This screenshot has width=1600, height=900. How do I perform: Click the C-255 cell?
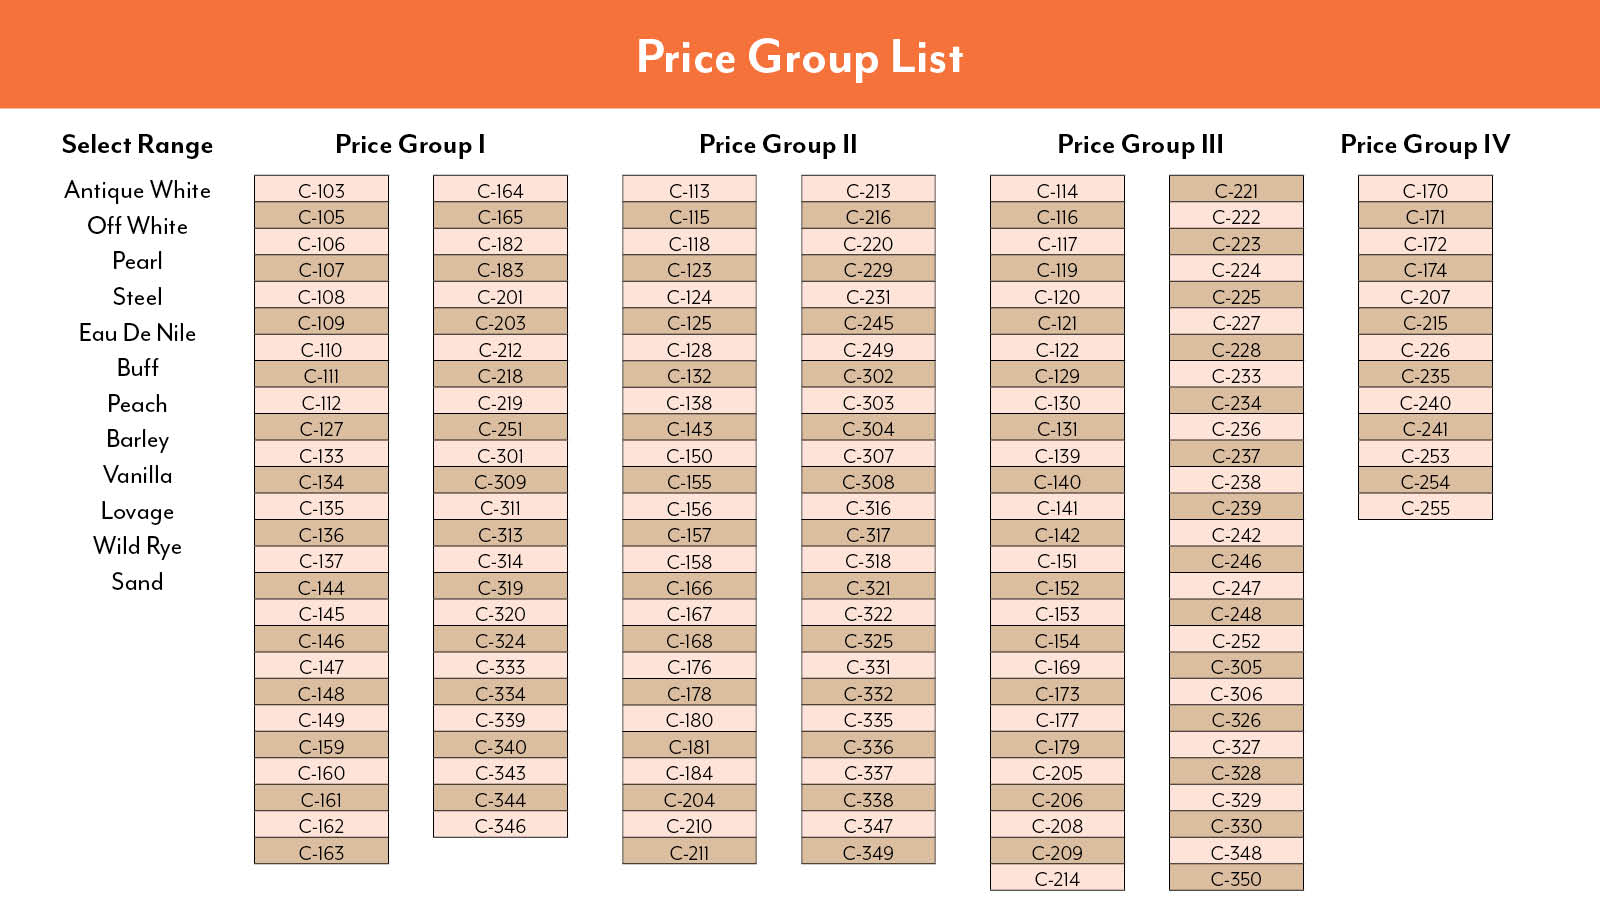click(1425, 508)
